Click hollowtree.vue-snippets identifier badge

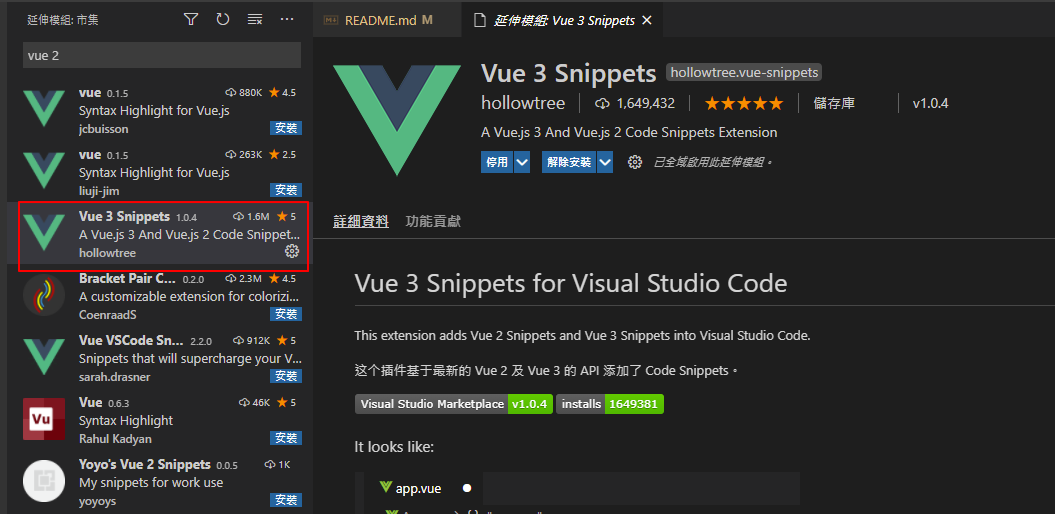[x=743, y=72]
